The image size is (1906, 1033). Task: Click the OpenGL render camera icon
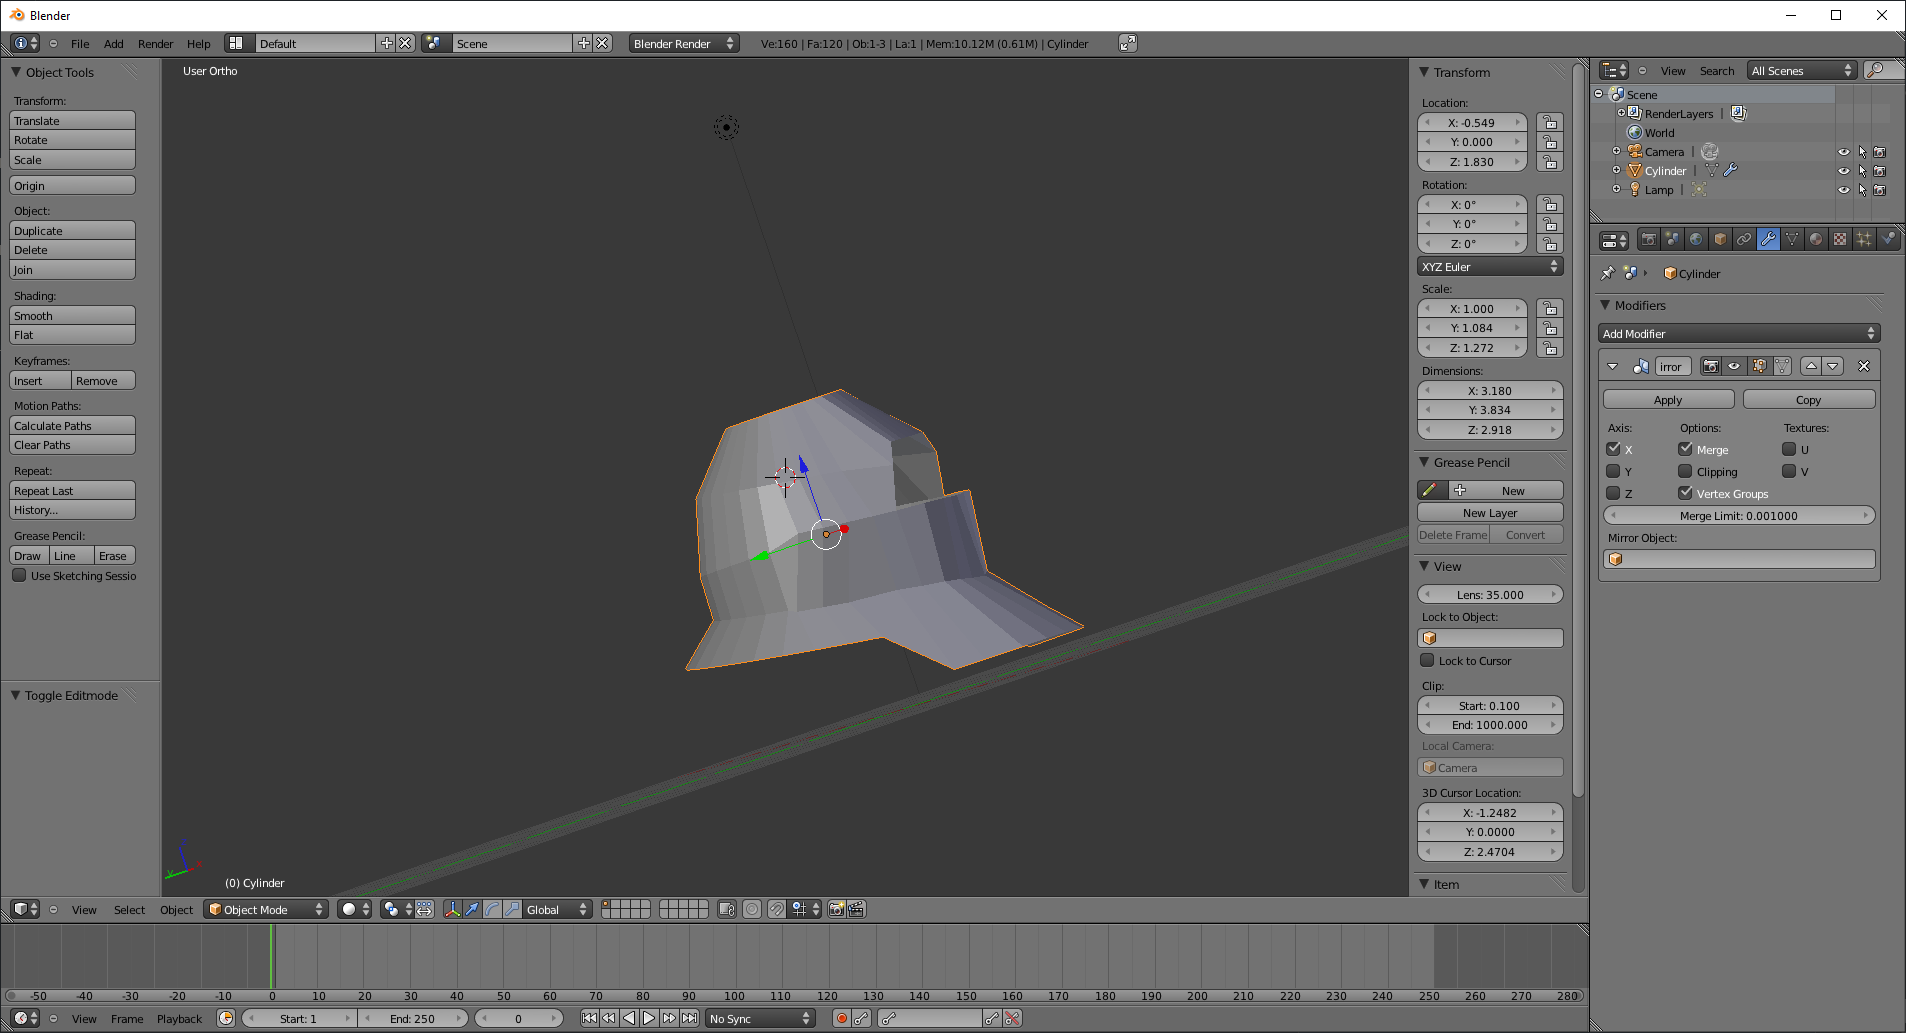[836, 909]
